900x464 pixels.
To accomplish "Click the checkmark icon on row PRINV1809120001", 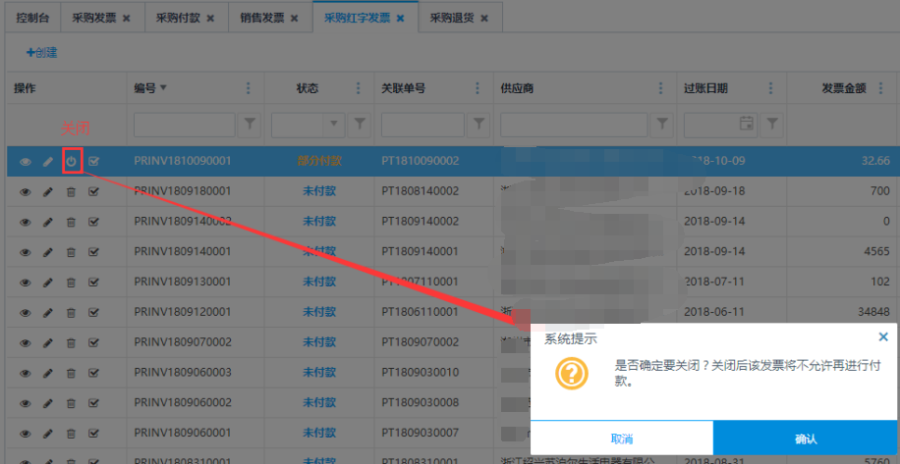I will (x=93, y=311).
